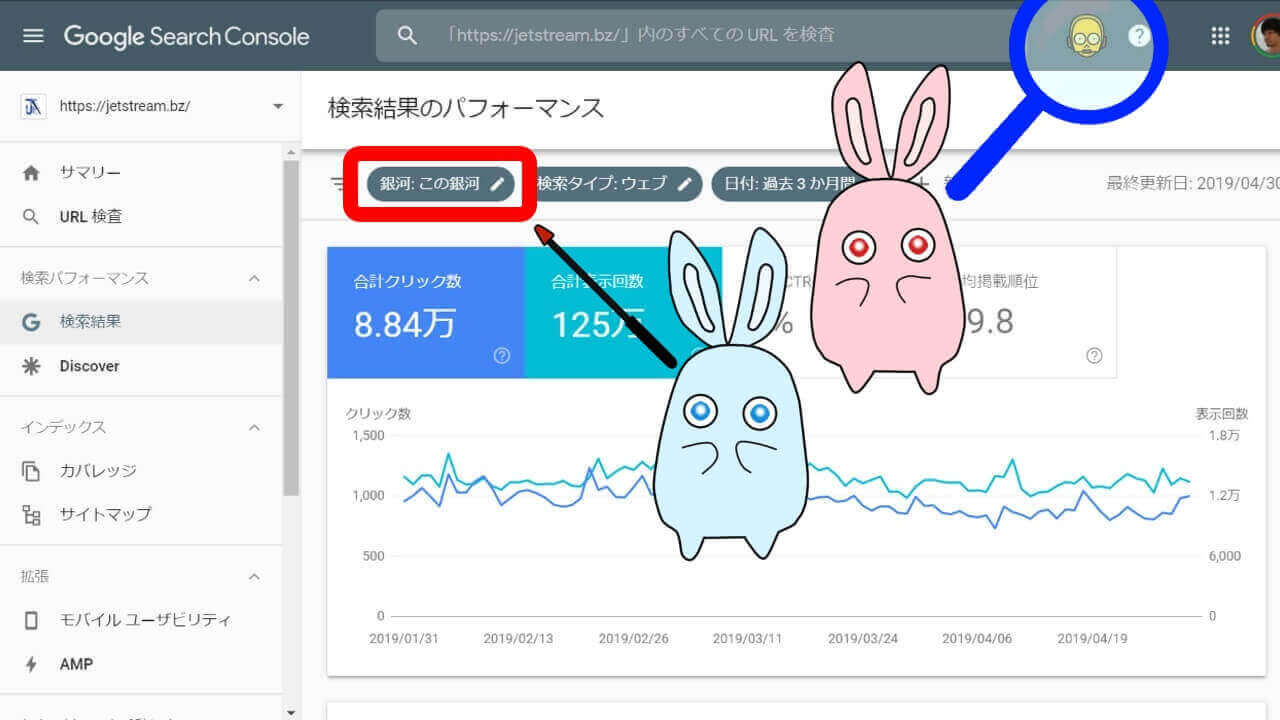1280x720 pixels.
Task: Click the yellow face icon in the header
Action: (x=1082, y=37)
